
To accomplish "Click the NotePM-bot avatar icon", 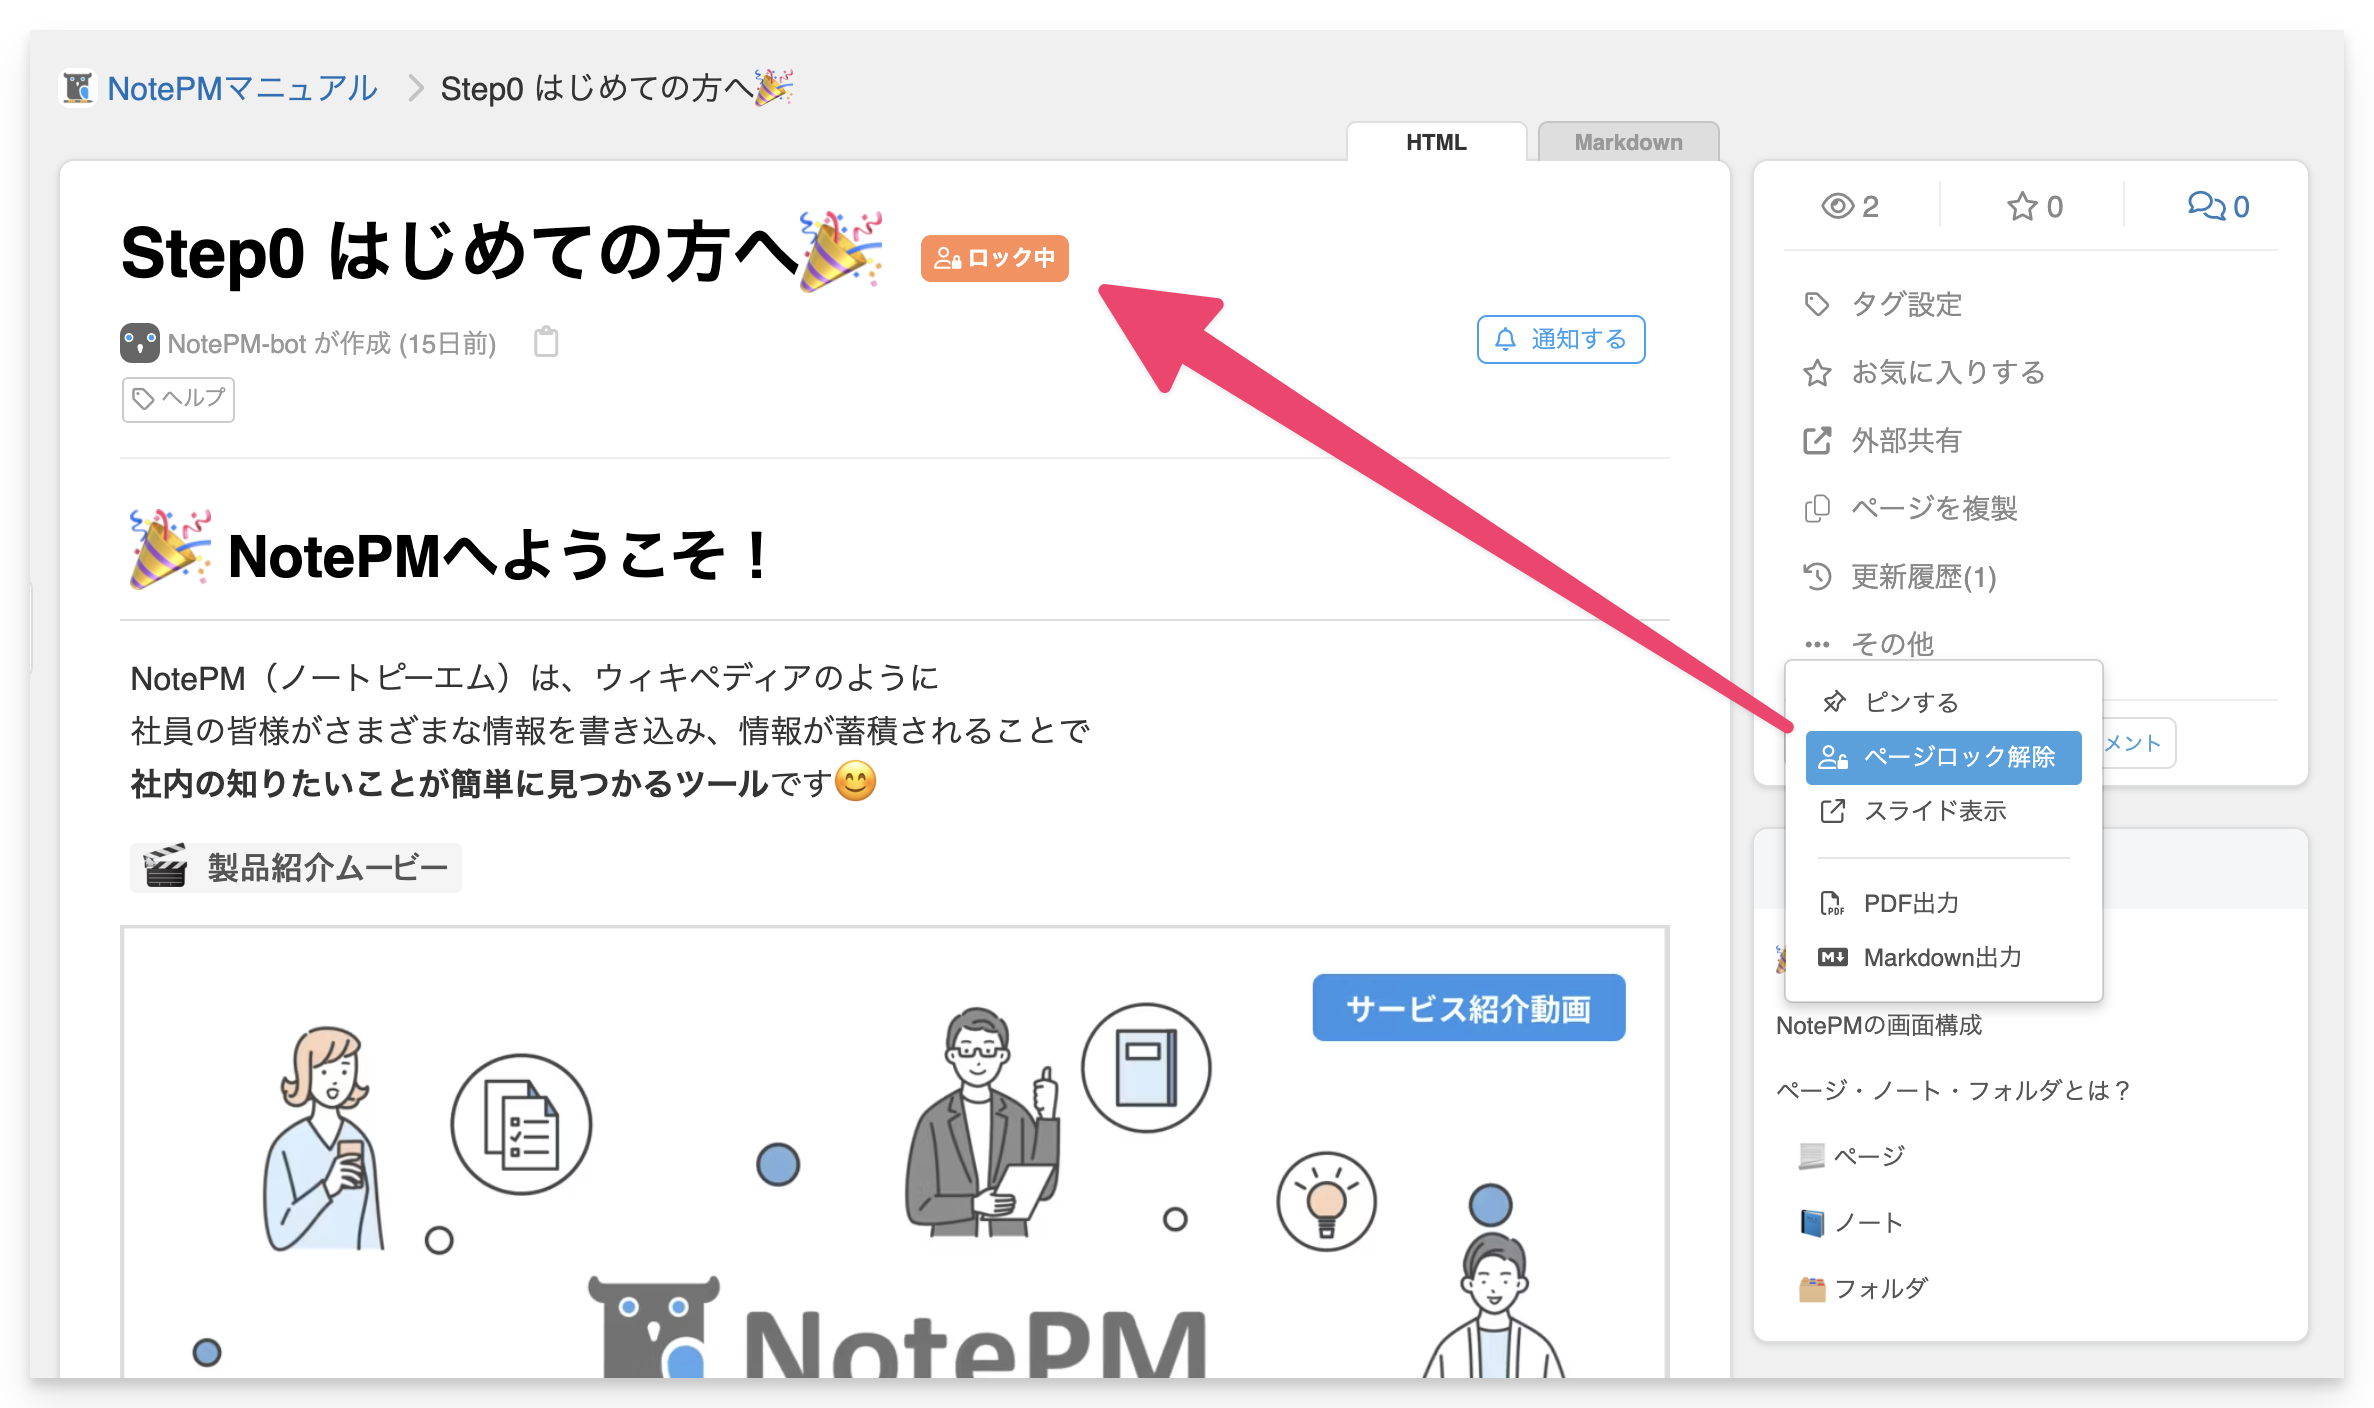I will (x=140, y=343).
